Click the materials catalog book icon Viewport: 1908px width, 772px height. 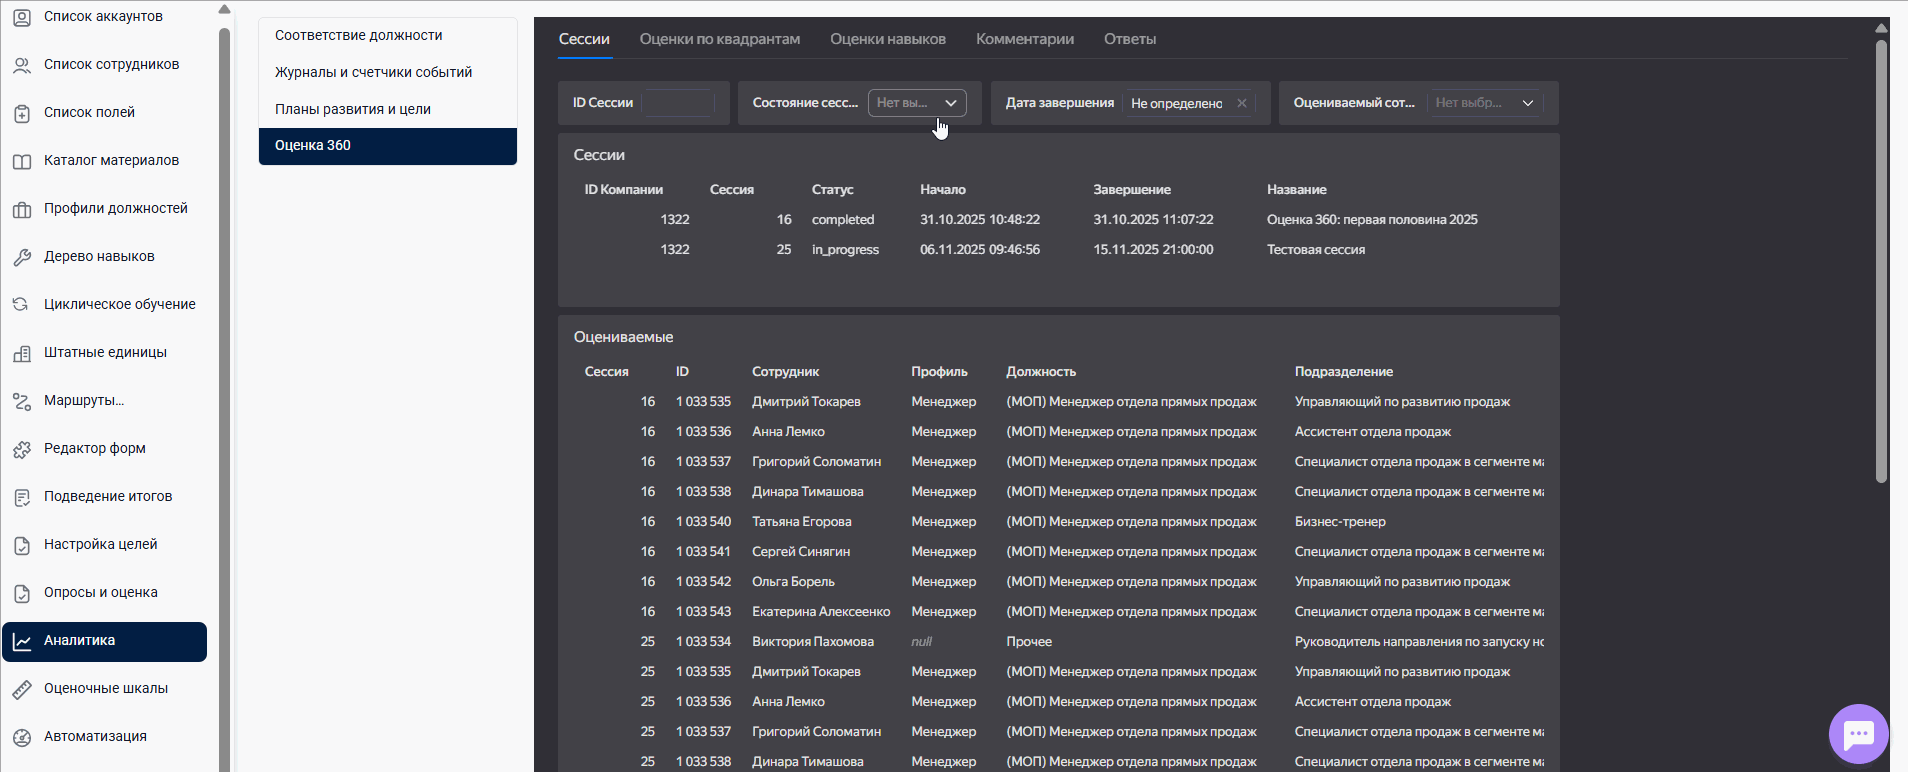21,161
